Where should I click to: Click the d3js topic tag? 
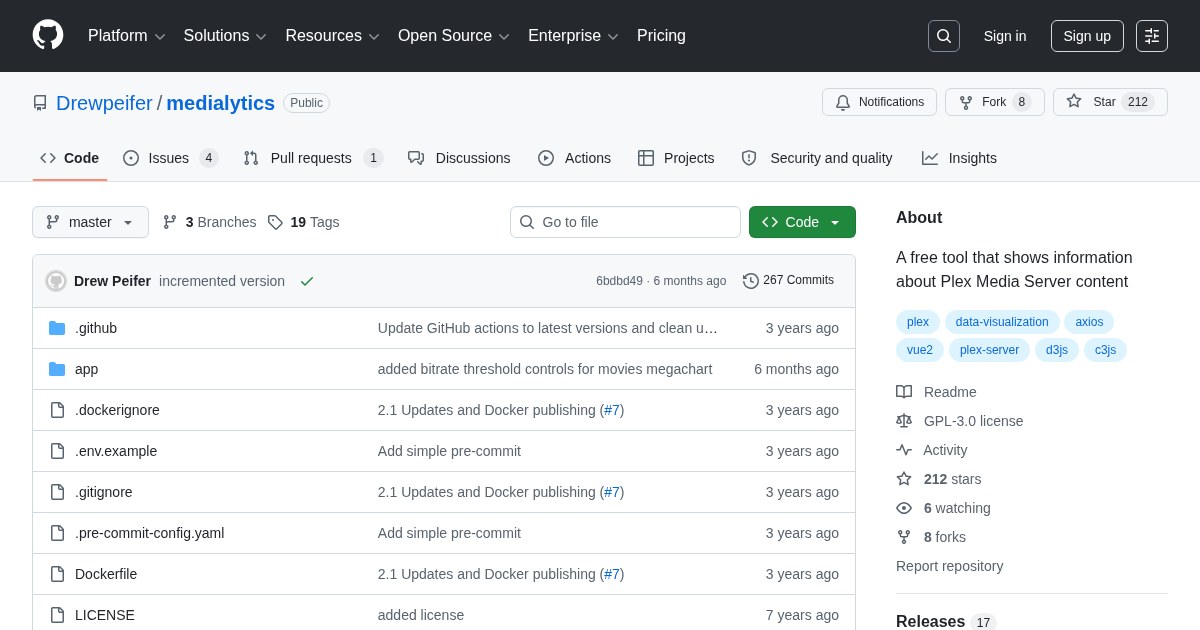[1057, 350]
